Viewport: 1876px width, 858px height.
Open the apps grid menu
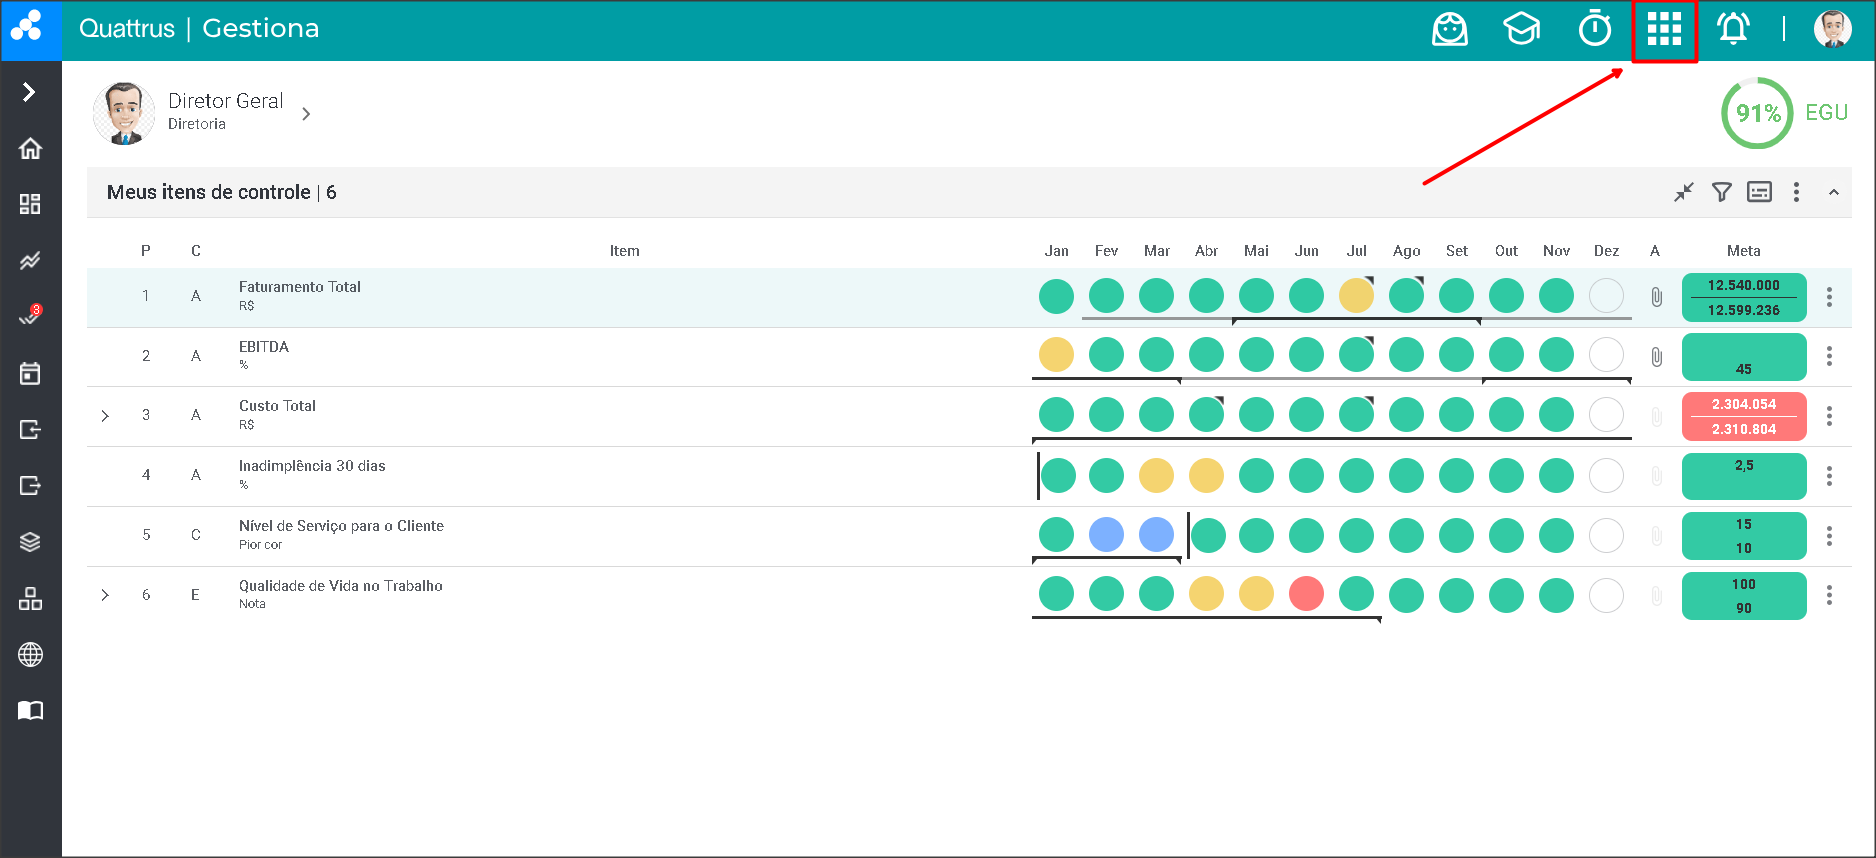(1664, 30)
